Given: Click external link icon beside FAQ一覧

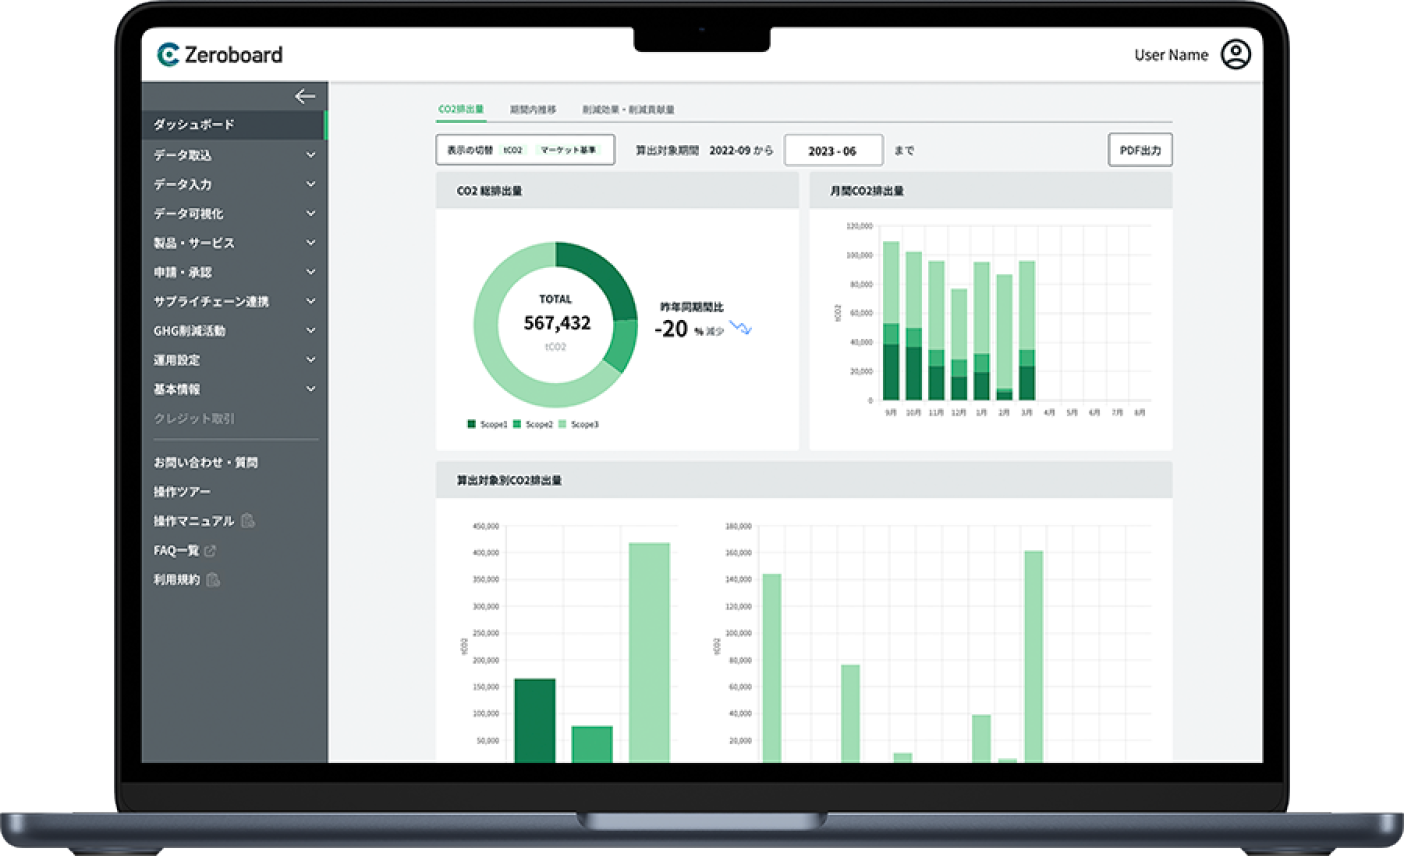Looking at the screenshot, I should [210, 551].
